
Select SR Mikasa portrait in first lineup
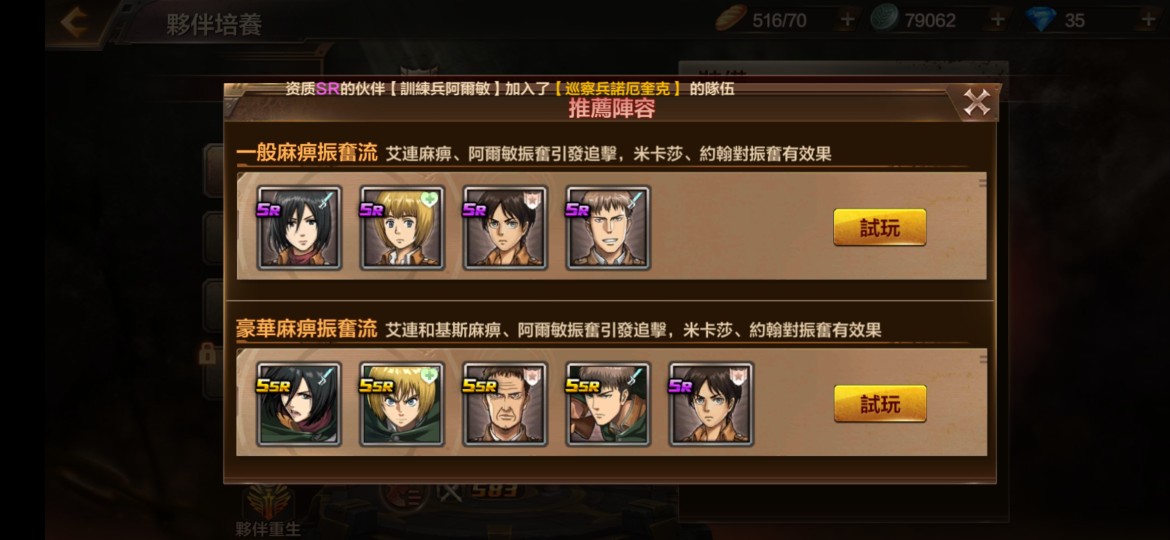click(x=299, y=227)
